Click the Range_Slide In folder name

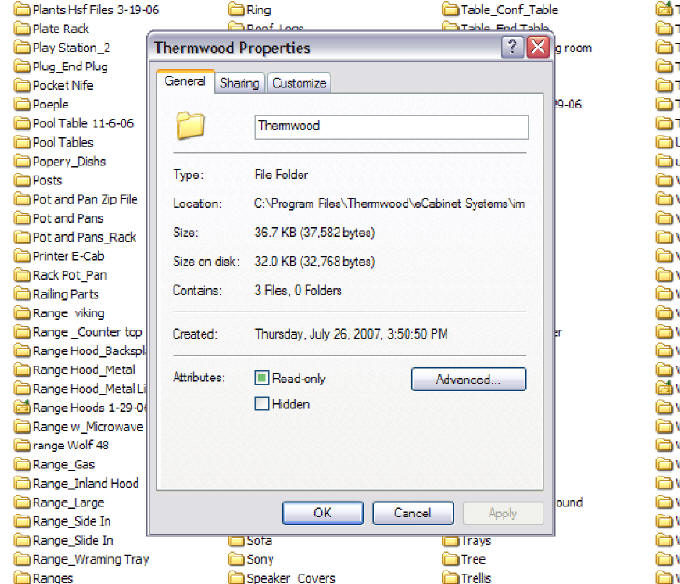(x=73, y=540)
